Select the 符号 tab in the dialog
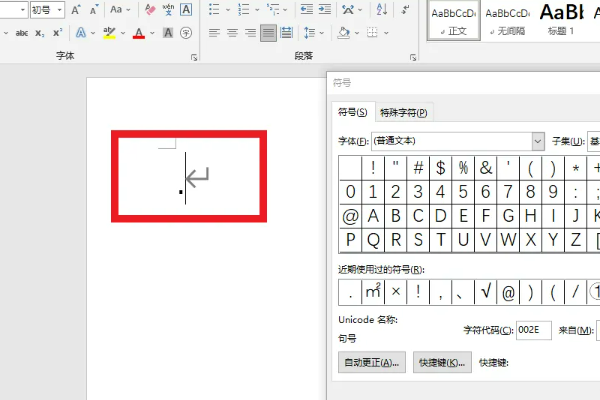Viewport: 600px width, 400px height. [x=352, y=113]
